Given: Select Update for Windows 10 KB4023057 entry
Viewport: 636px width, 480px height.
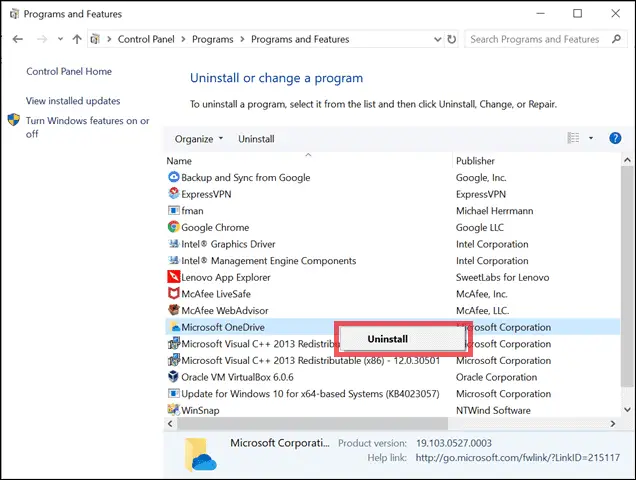Looking at the screenshot, I should pos(310,394).
